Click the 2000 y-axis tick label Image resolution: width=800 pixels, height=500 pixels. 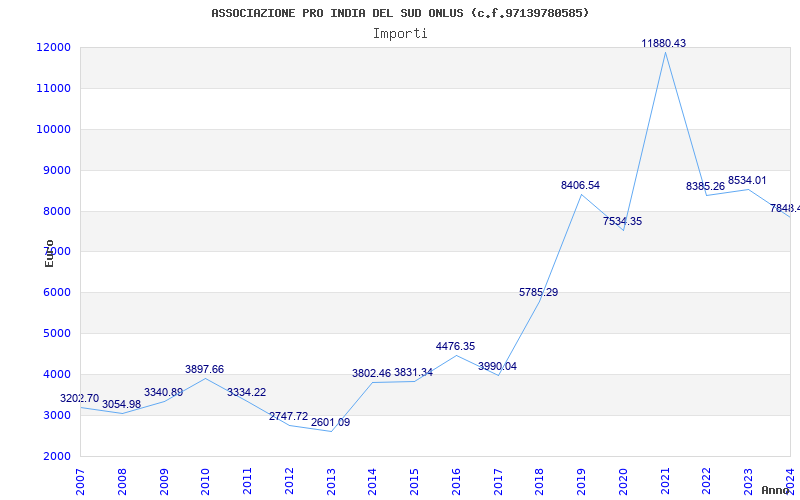(x=56, y=456)
